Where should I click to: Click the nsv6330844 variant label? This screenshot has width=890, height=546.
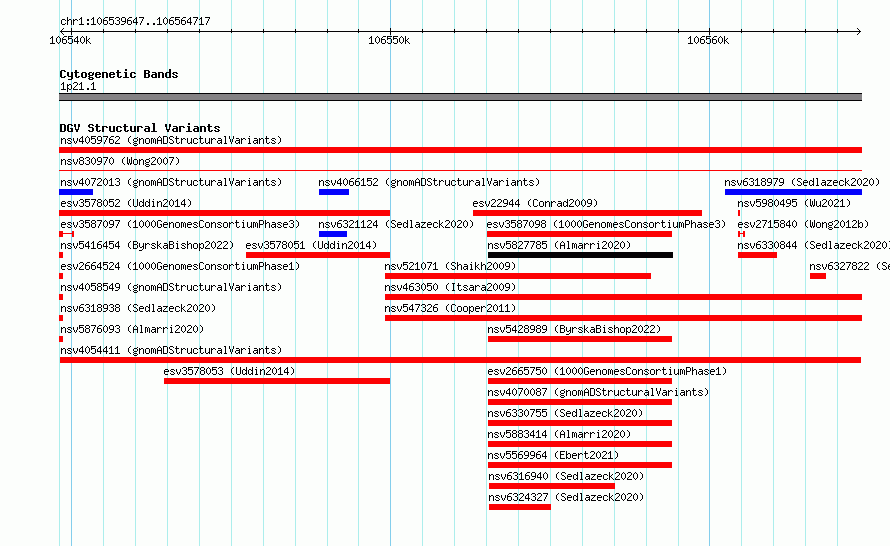click(x=813, y=245)
